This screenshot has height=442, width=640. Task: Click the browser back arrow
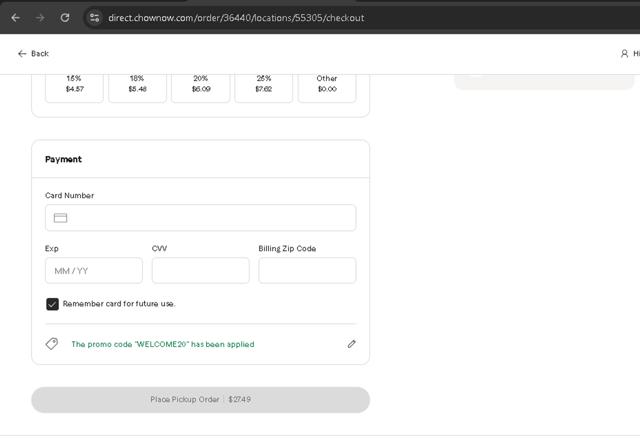tap(16, 18)
